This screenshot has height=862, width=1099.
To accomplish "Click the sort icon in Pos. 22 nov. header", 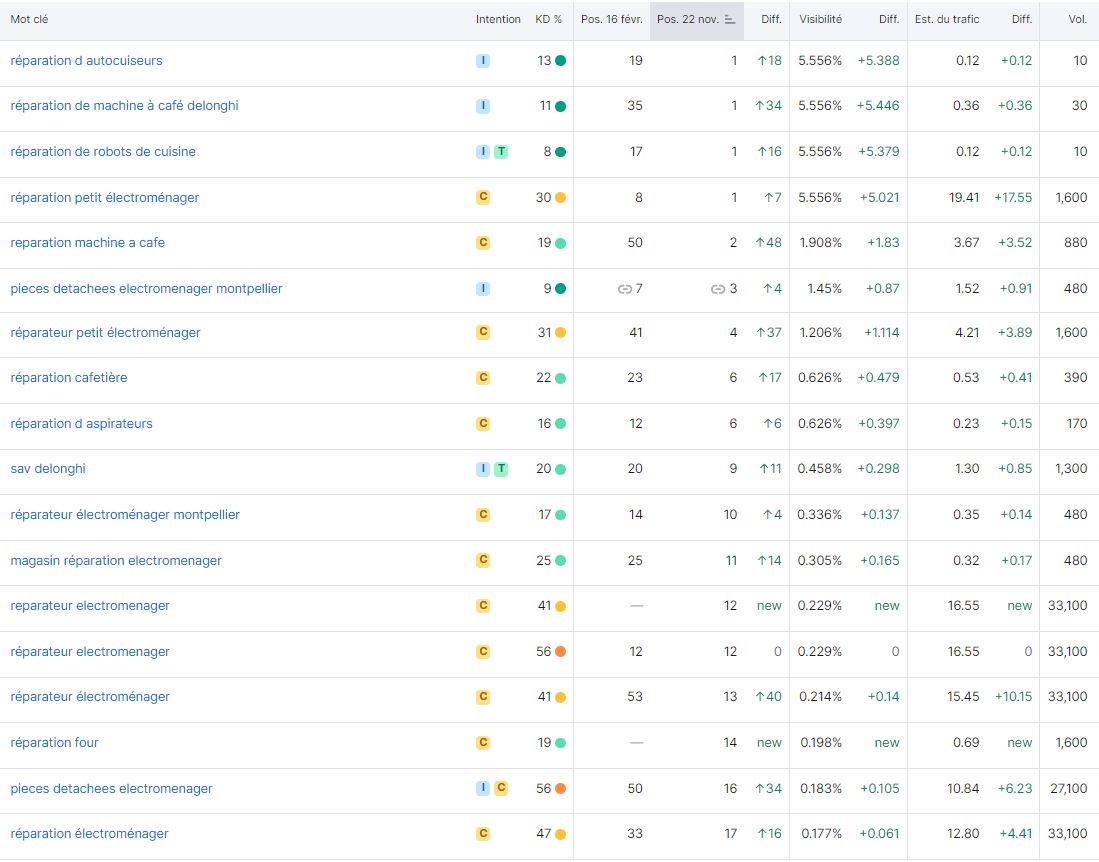I will [x=730, y=20].
